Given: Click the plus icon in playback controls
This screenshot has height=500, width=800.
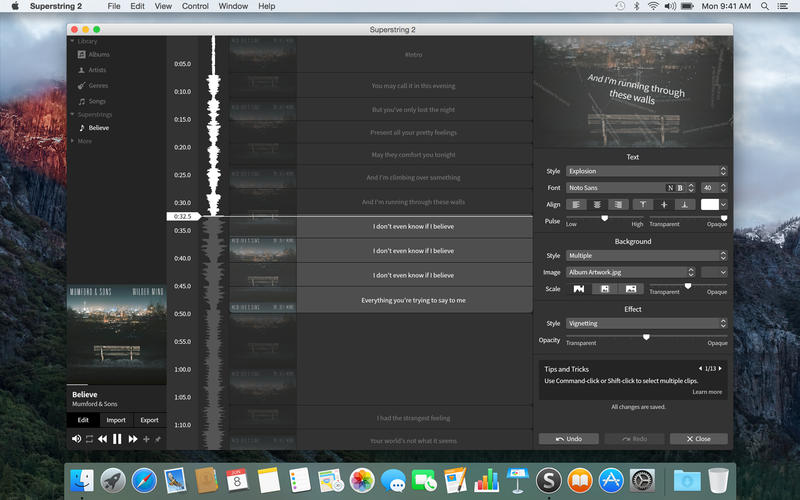Looking at the screenshot, I should coord(146,439).
